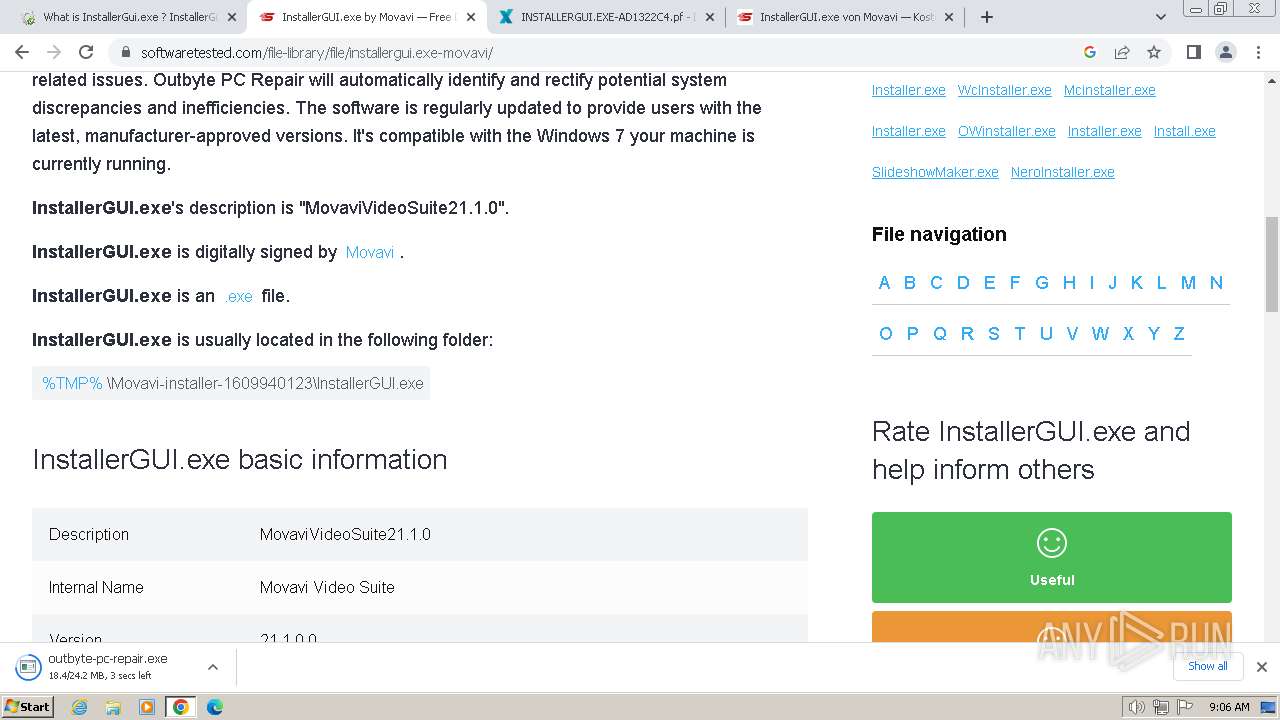
Task: Navigate to files starting with W
Action: coord(1100,334)
